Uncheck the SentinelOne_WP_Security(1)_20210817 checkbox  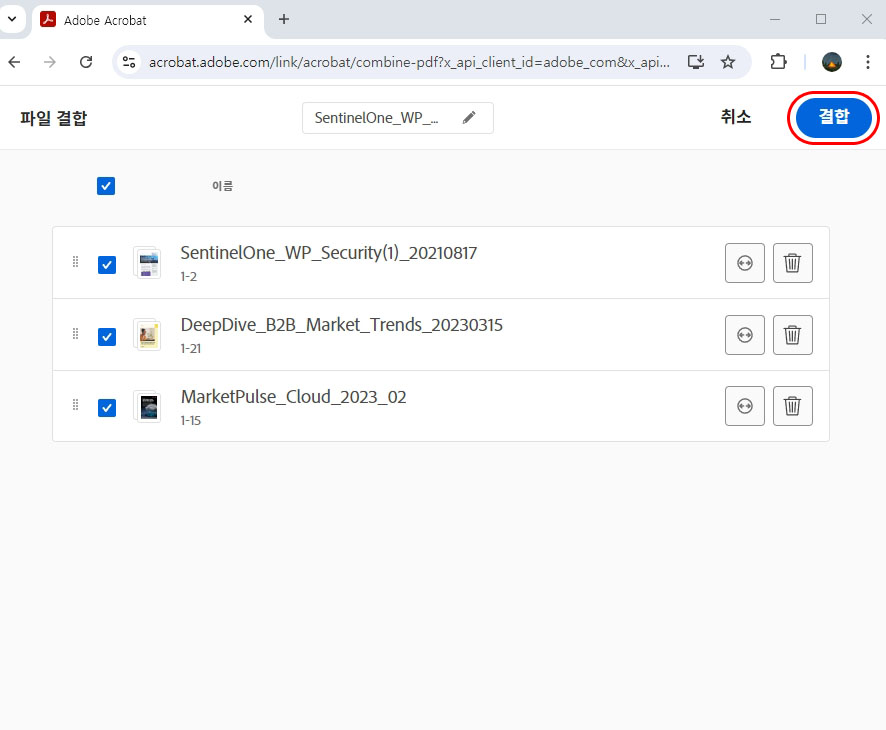pyautogui.click(x=107, y=264)
